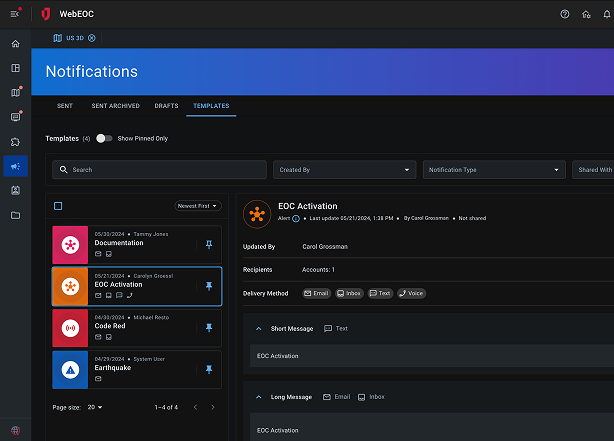614x441 pixels.
Task: Switch to the Drafts tab
Action: 166,106
